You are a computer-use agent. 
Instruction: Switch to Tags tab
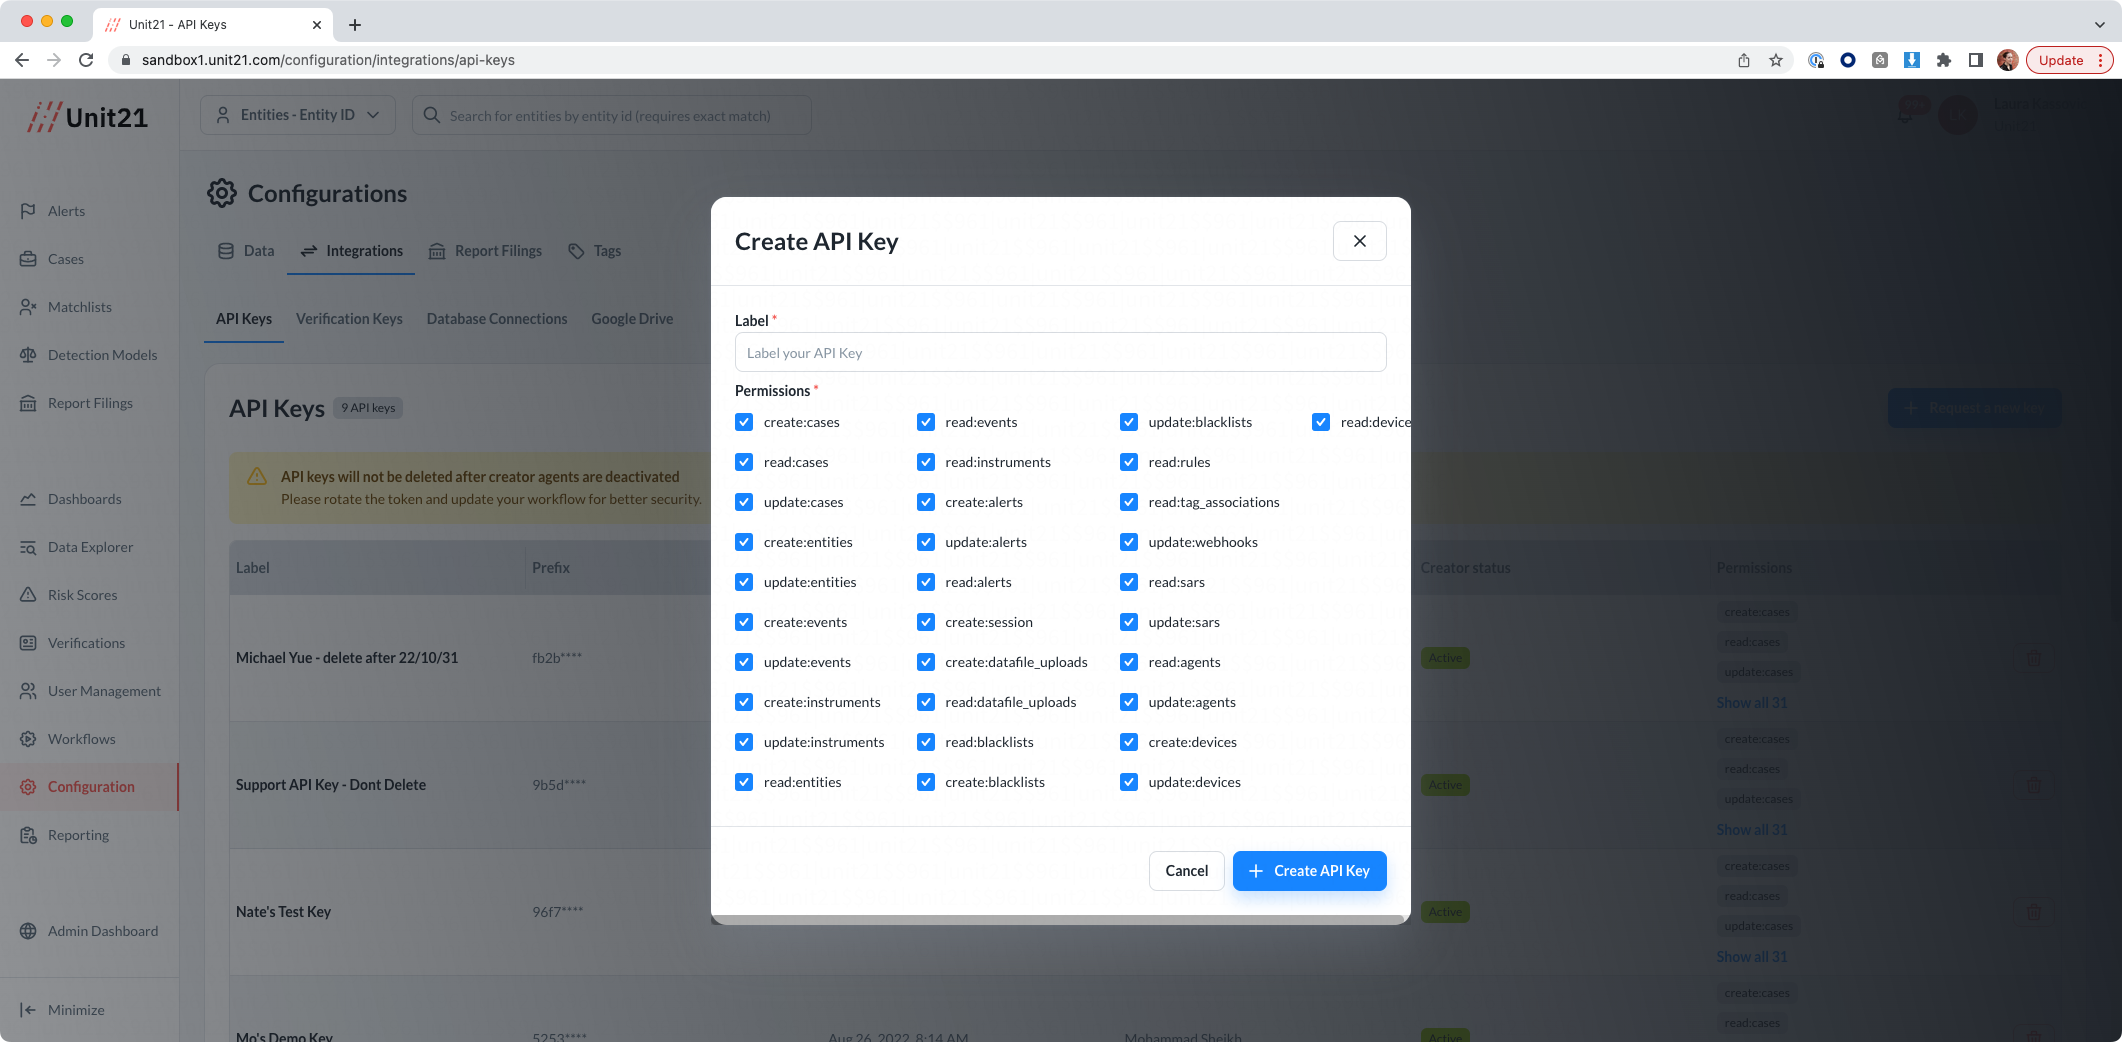tap(595, 251)
